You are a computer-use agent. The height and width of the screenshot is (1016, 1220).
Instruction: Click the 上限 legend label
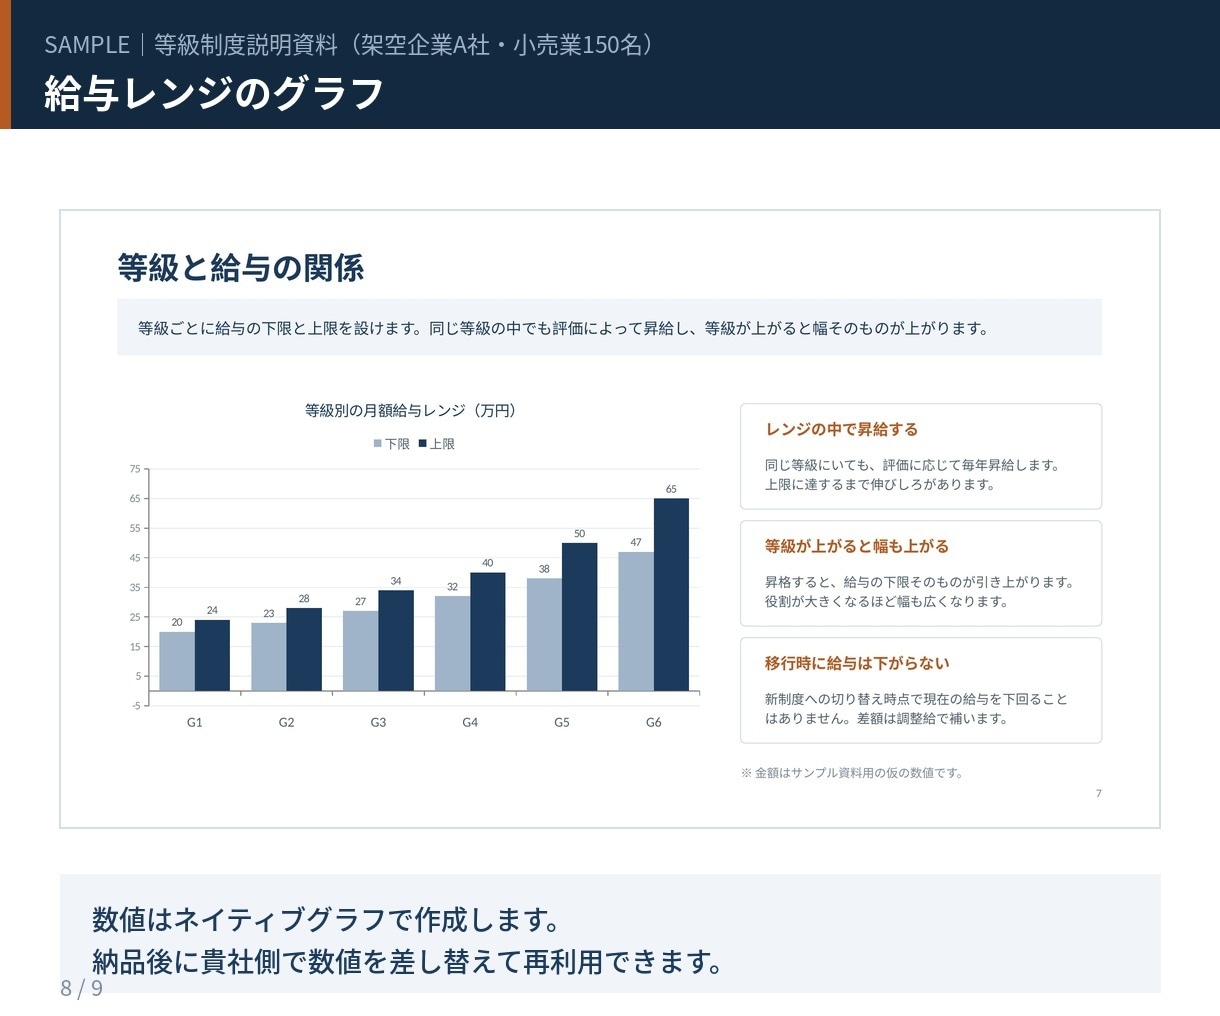point(442,444)
